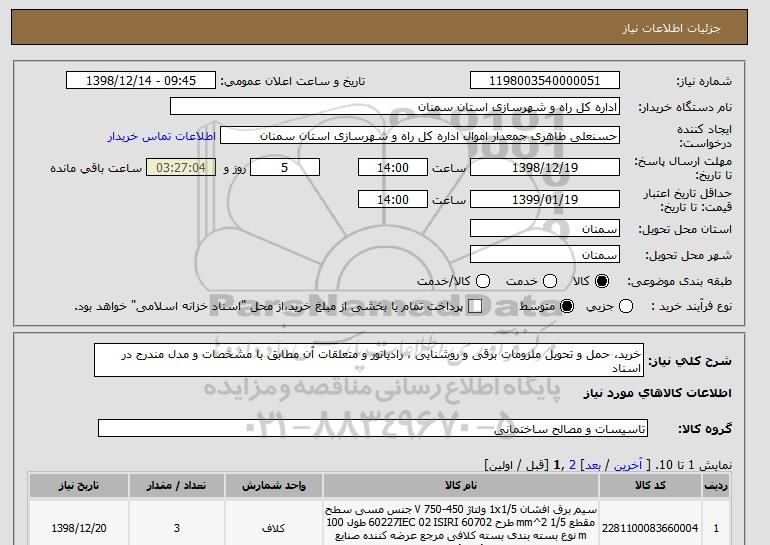
Task: Click the شماره نیاز number field
Action: (545, 81)
